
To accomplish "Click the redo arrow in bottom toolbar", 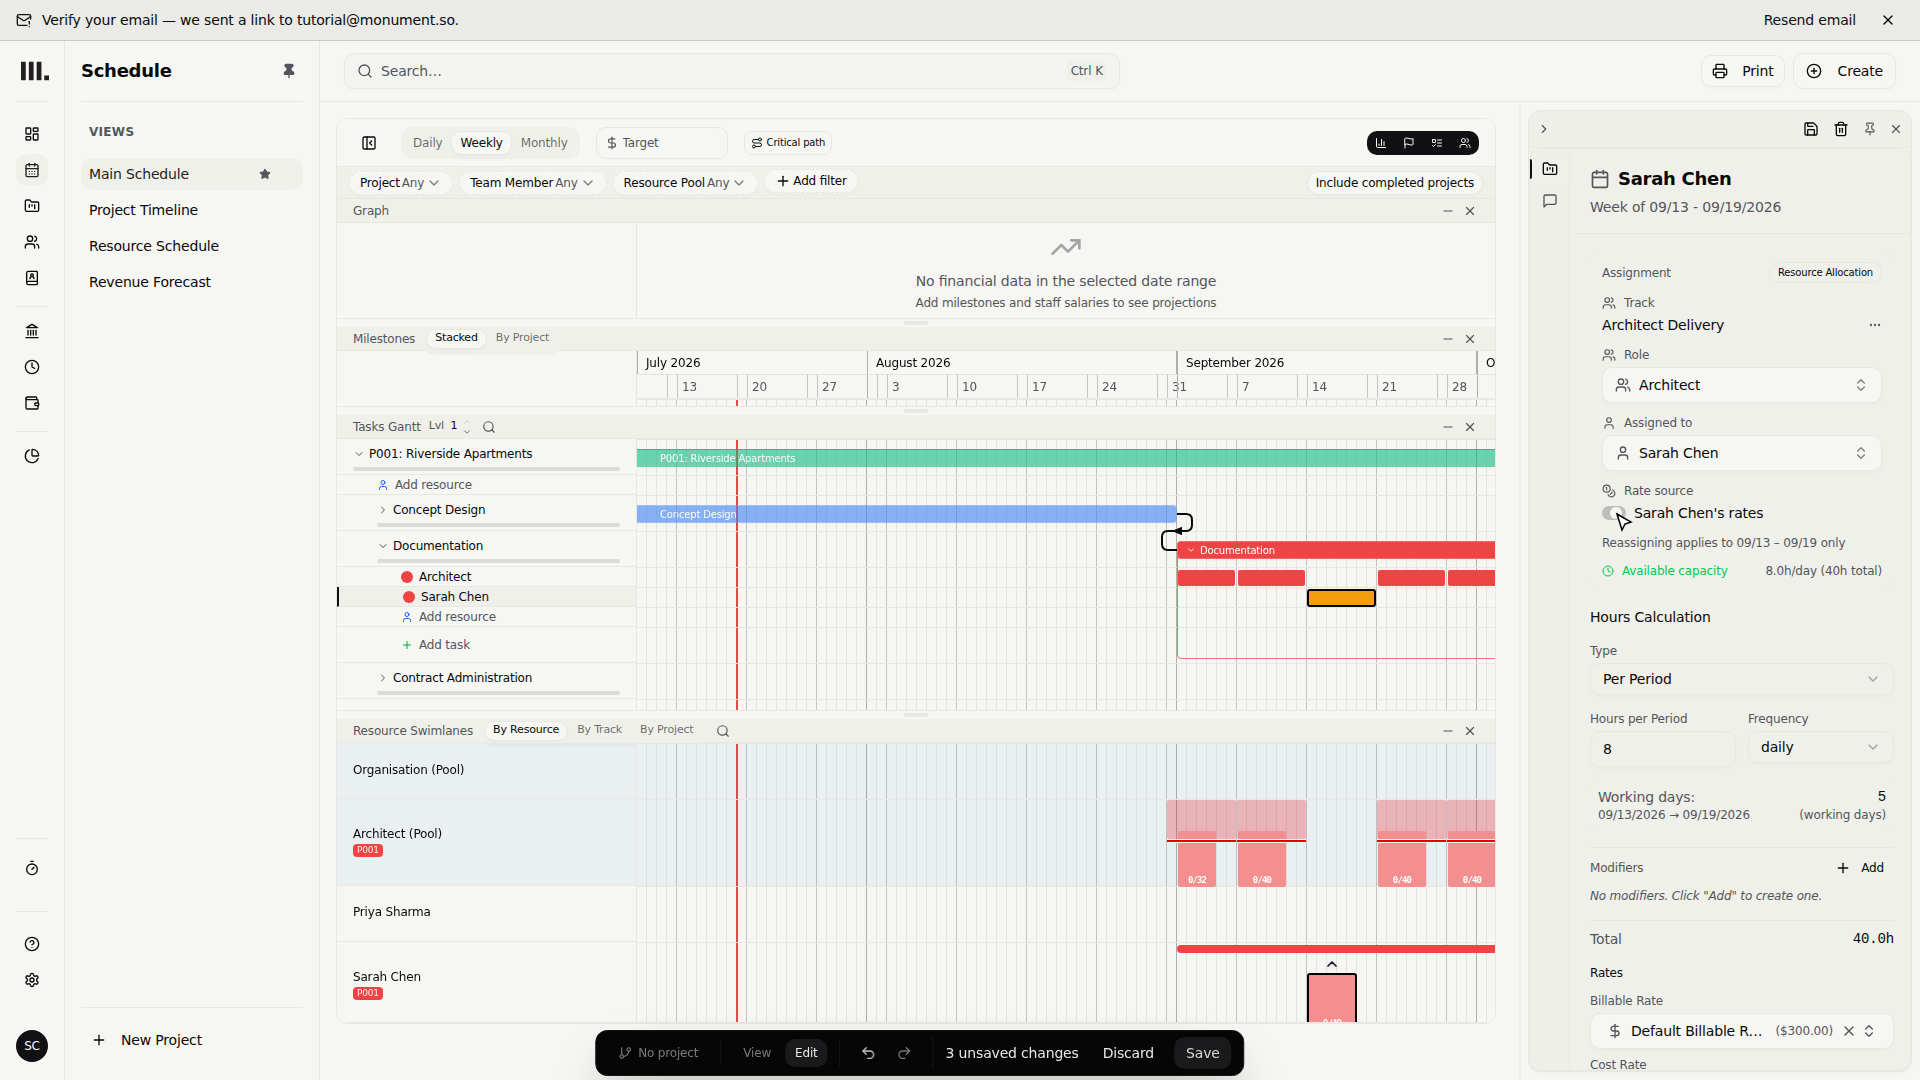I will 905,1053.
